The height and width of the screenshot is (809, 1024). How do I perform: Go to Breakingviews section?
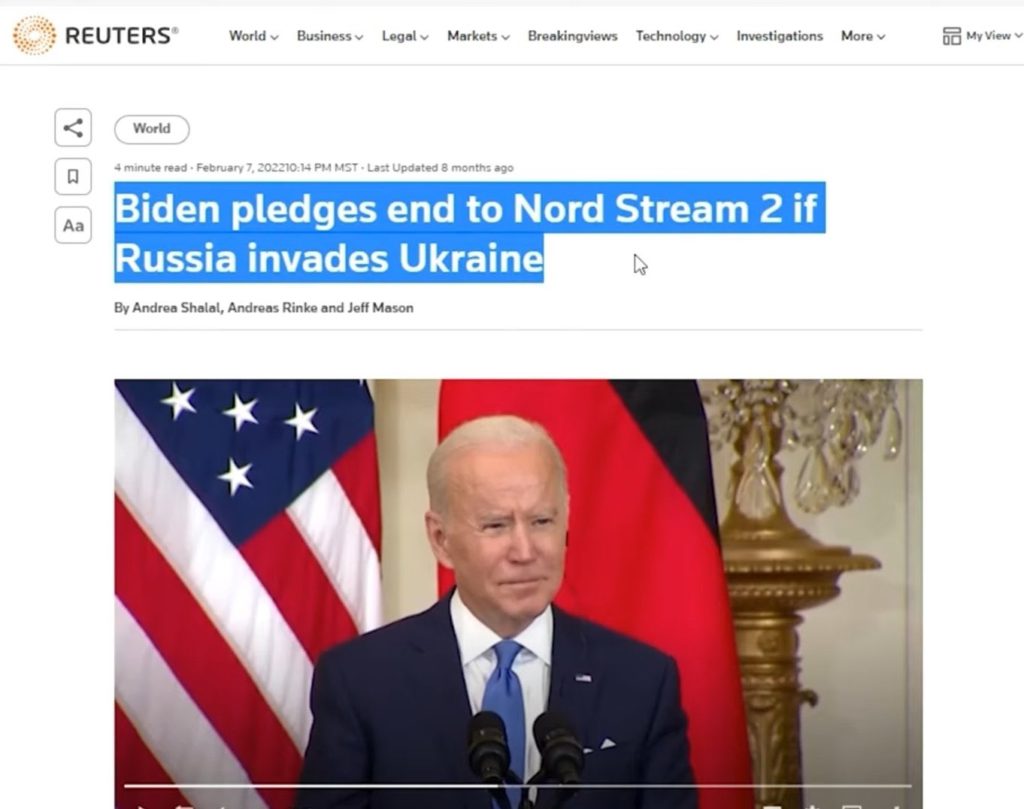click(573, 36)
